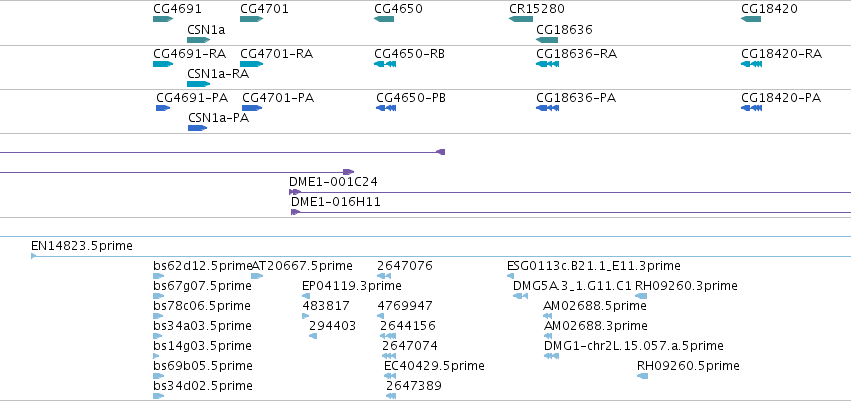Select the CG18420 gene arrow
This screenshot has height=401, width=851.
751,19
